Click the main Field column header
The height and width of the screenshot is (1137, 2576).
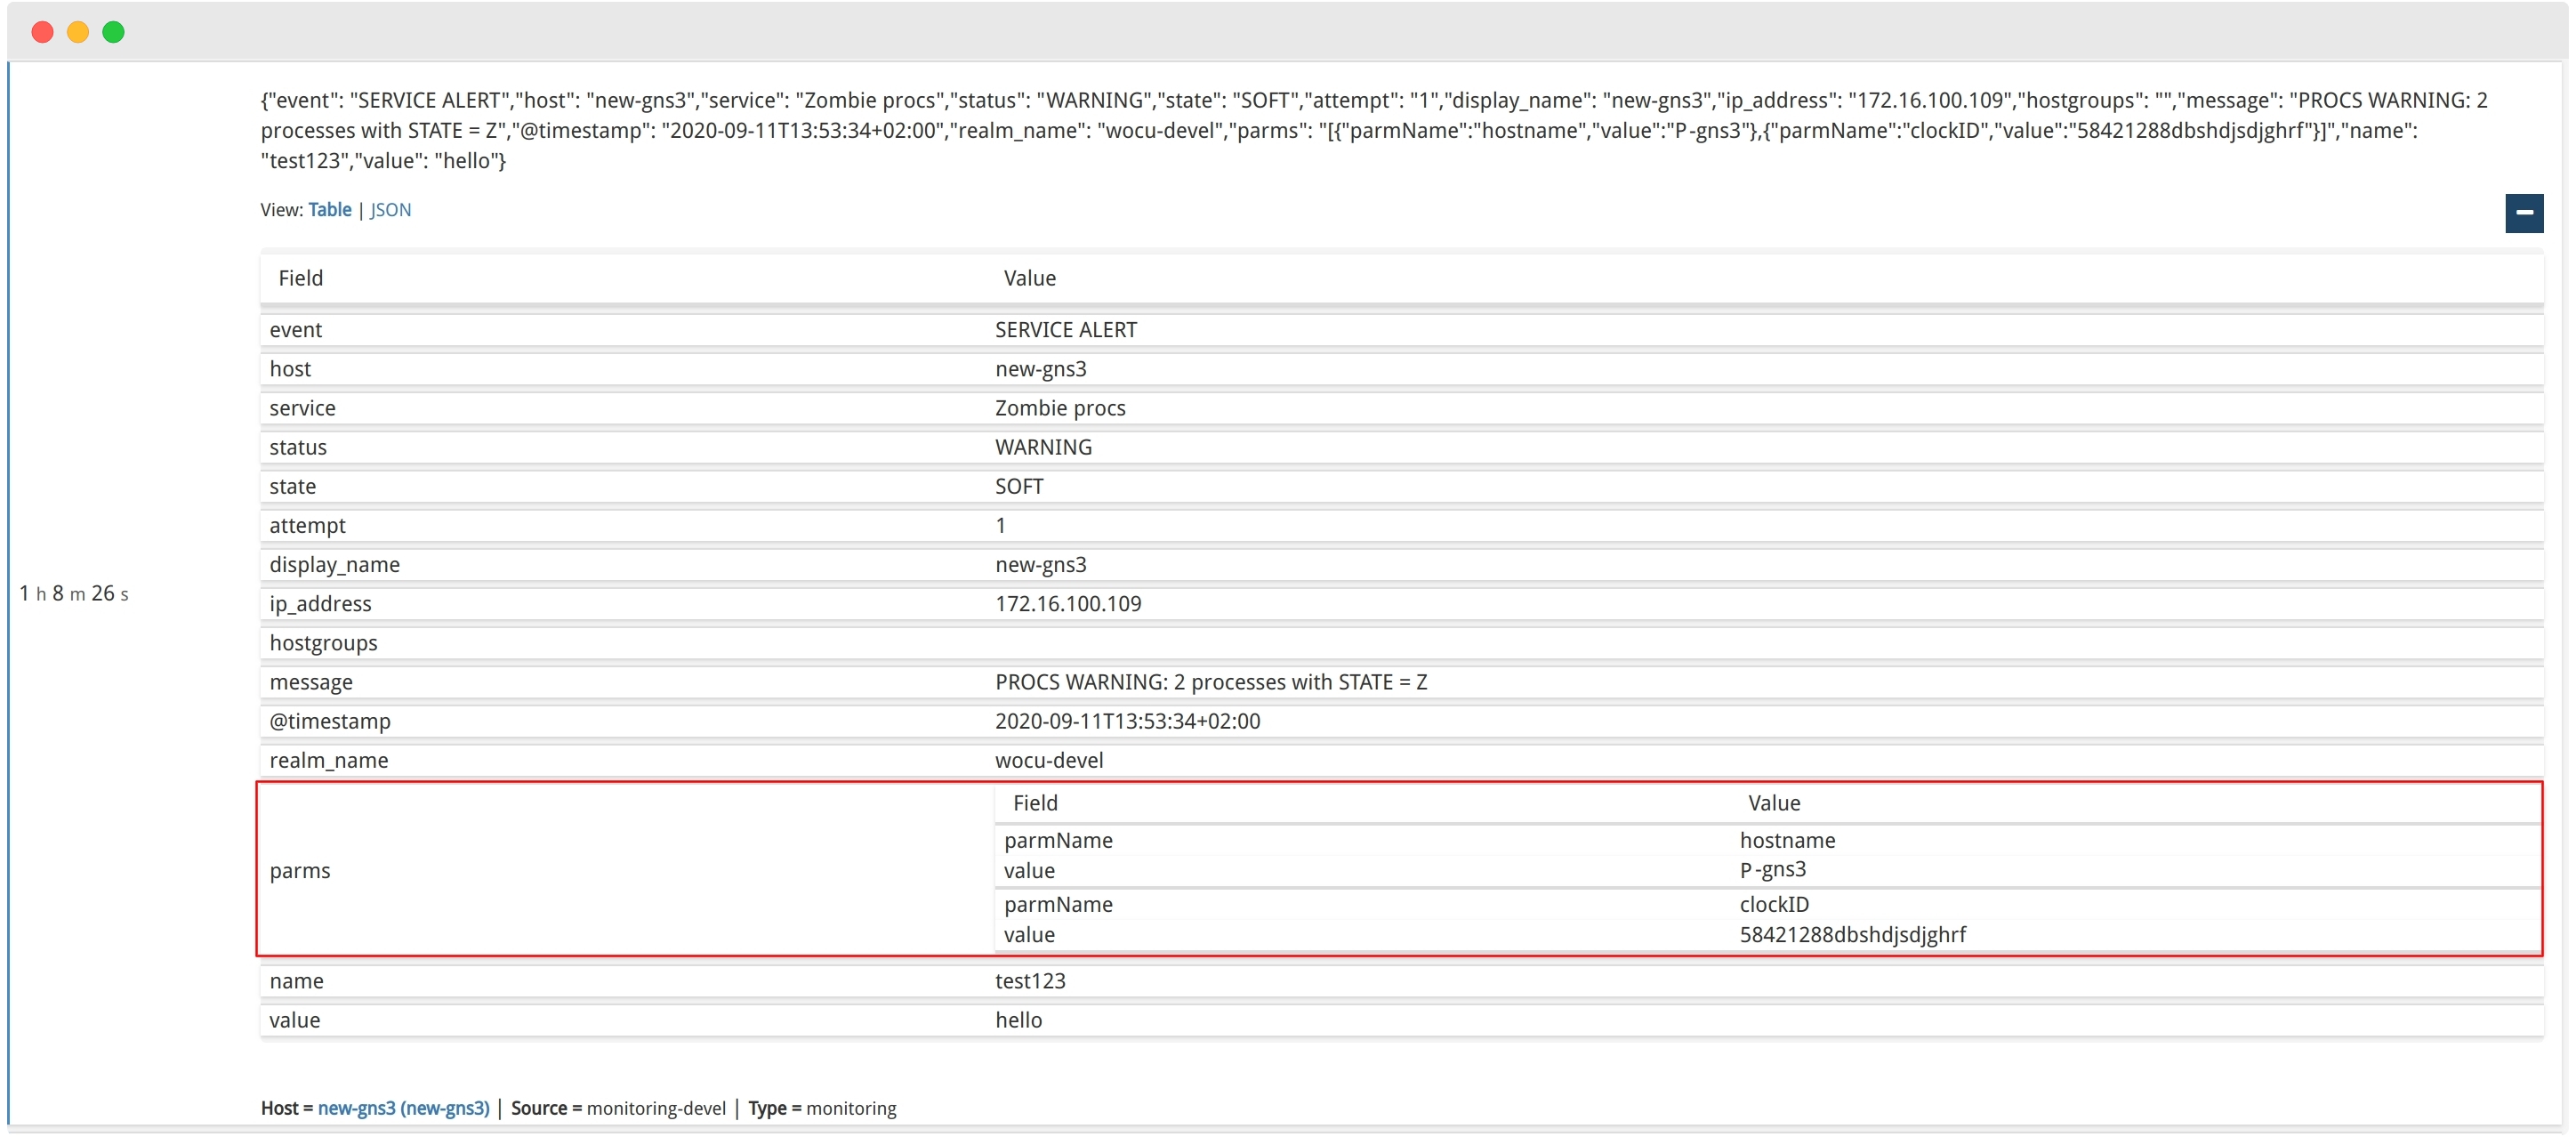coord(300,278)
